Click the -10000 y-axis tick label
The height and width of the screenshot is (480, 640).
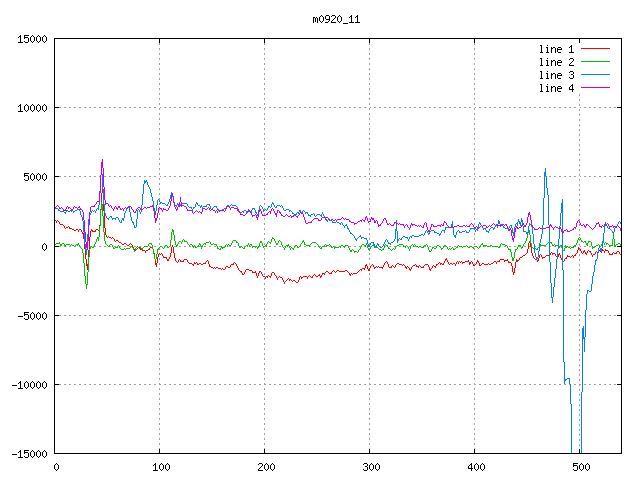pyautogui.click(x=29, y=384)
